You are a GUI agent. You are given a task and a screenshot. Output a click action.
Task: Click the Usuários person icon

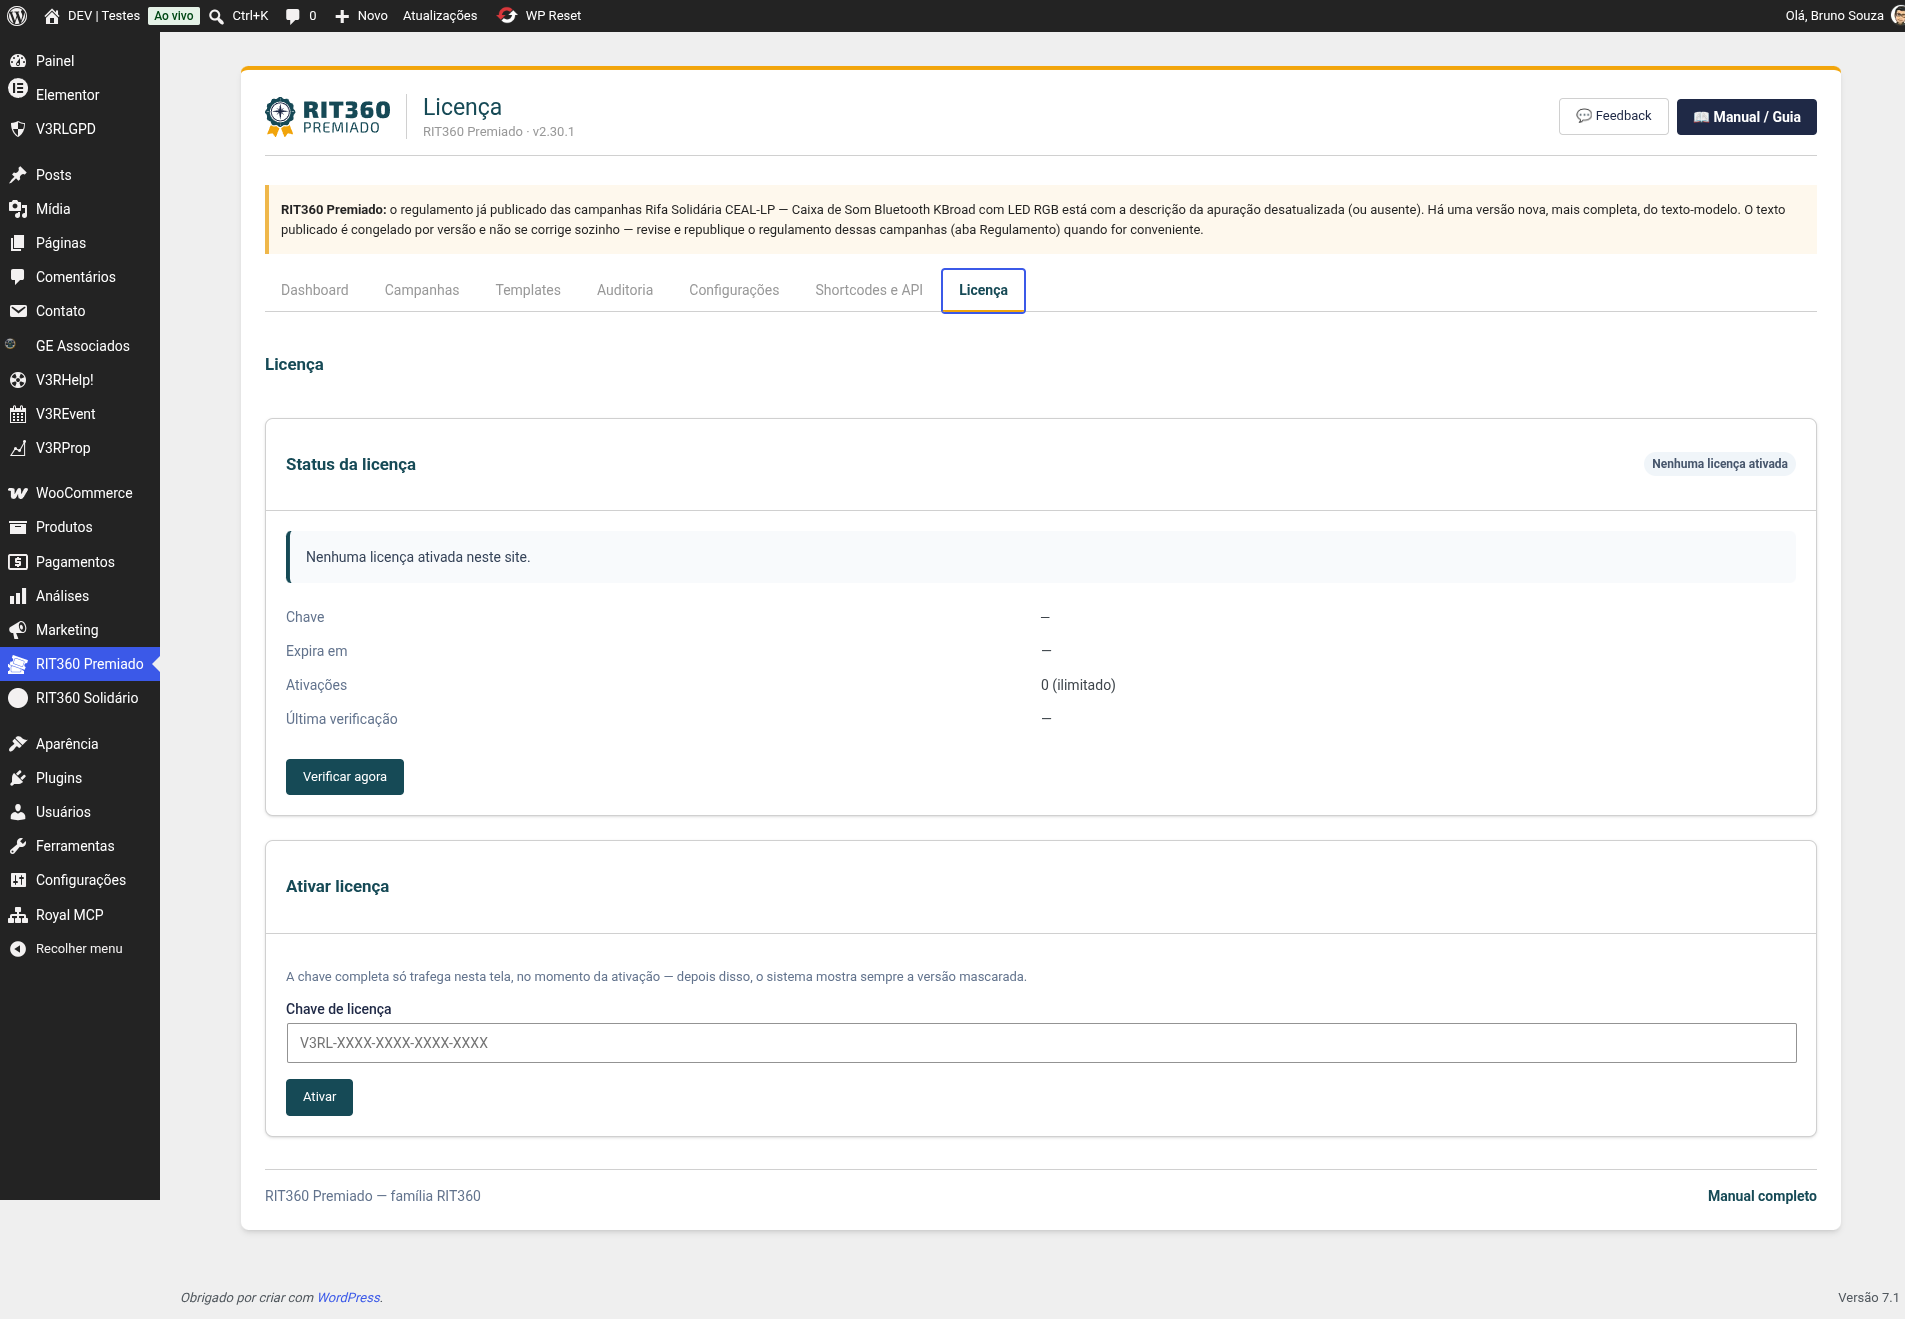coord(18,812)
